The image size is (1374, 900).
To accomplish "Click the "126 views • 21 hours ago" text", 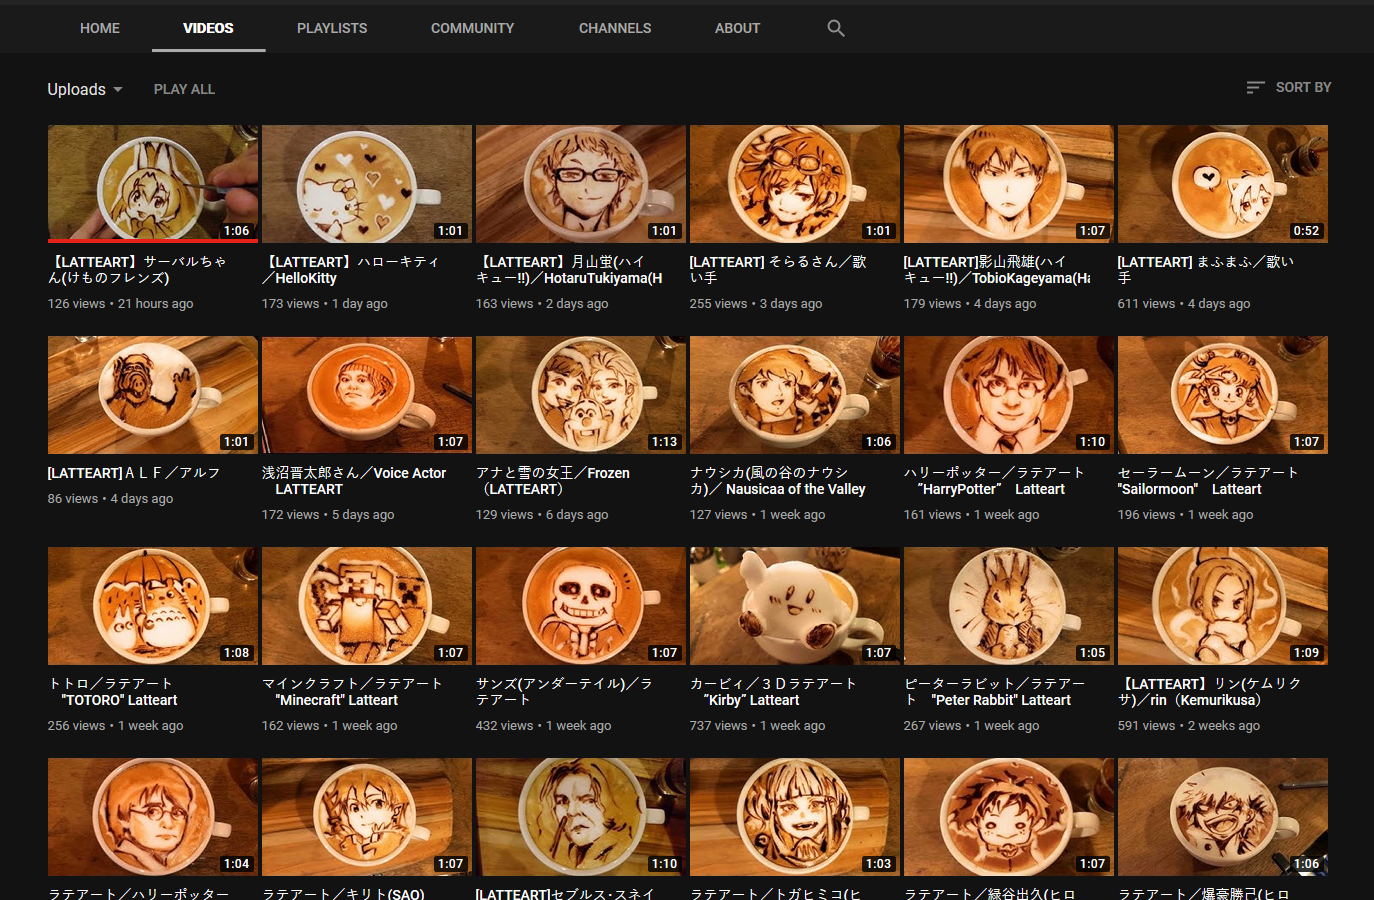I will [x=121, y=303].
